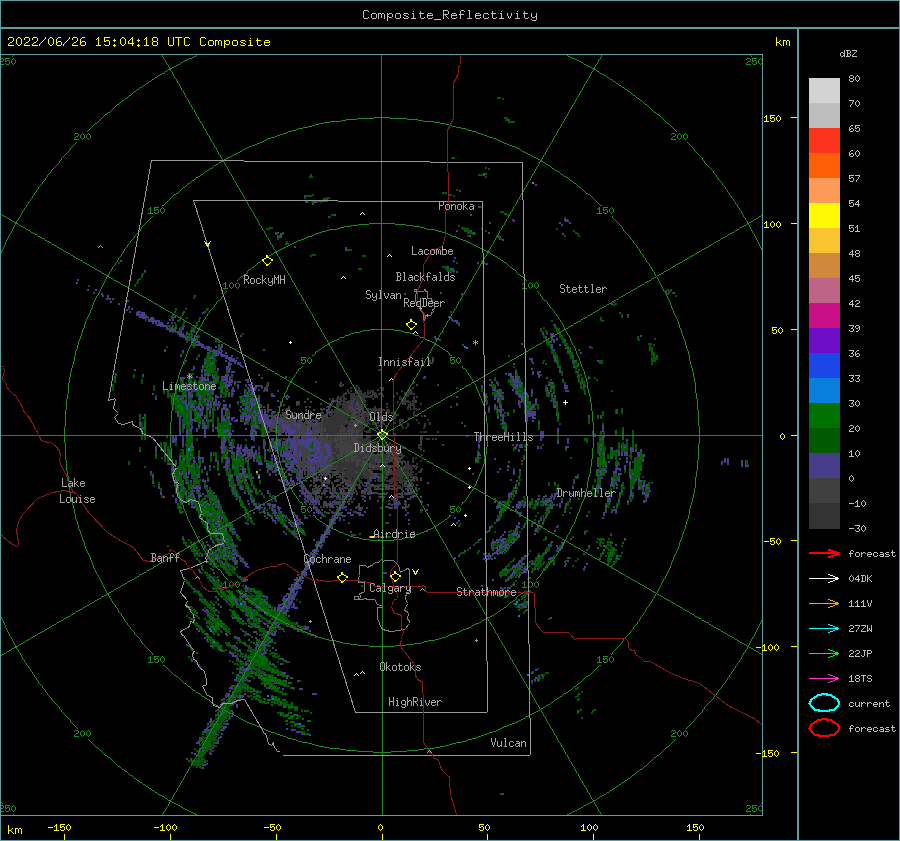Click the Calgary city label
Viewport: 900px width, 841px height.
point(390,588)
